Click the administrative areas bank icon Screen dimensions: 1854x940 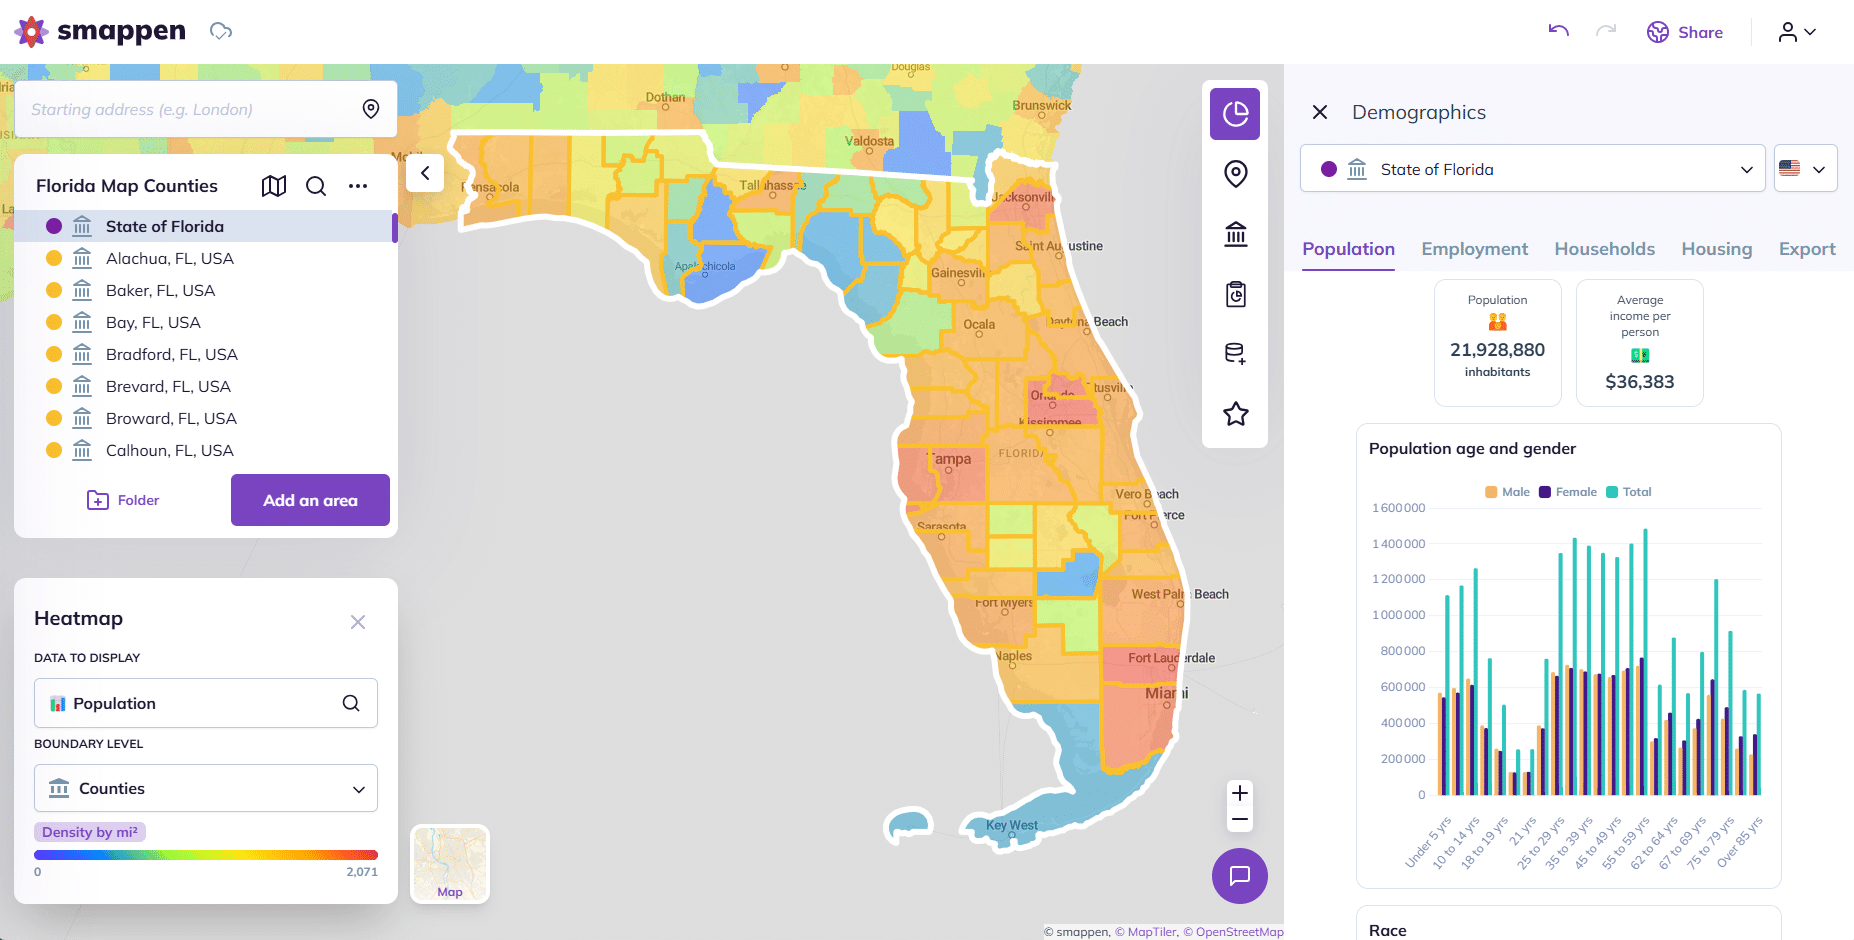pyautogui.click(x=1235, y=233)
